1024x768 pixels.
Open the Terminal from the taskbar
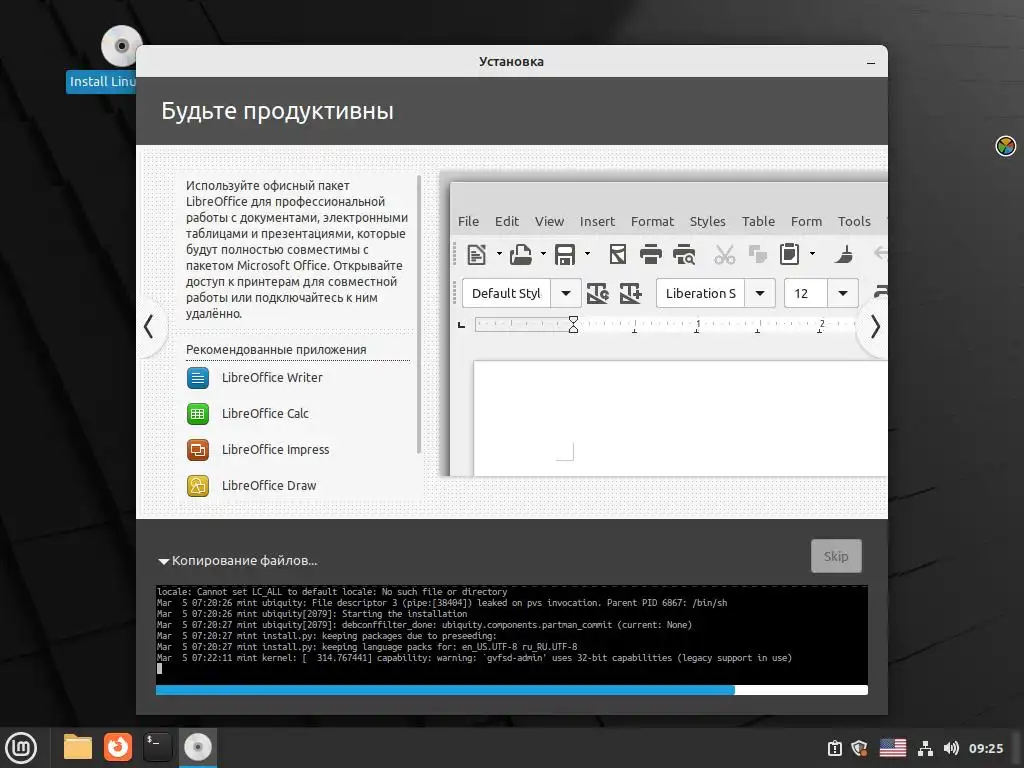coord(157,747)
